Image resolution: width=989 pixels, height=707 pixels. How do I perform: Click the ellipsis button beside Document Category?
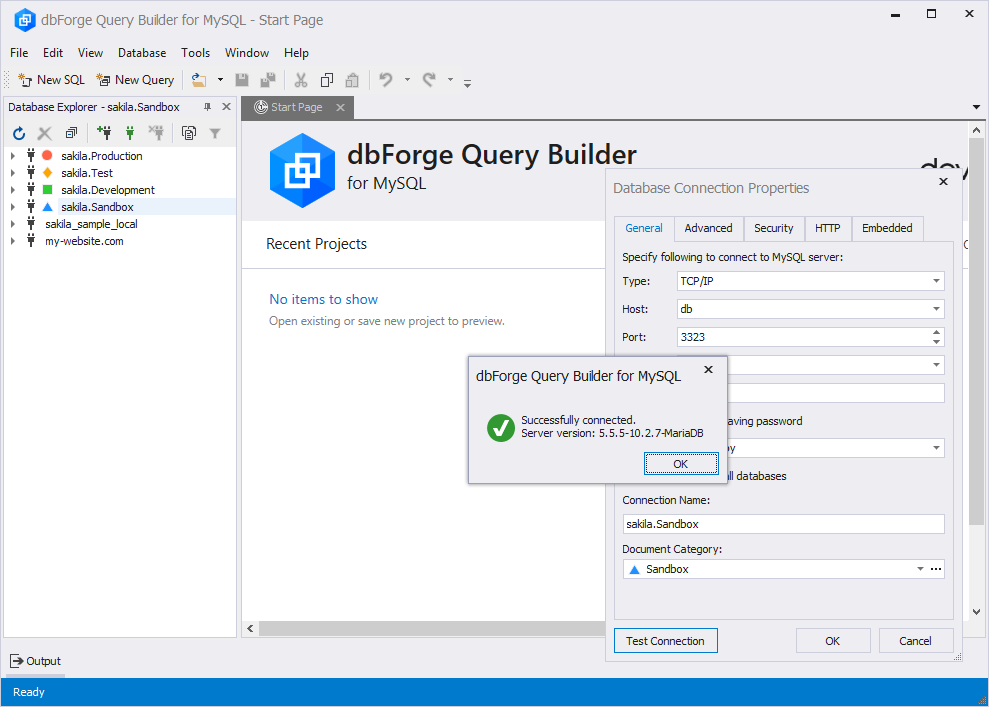(x=936, y=569)
